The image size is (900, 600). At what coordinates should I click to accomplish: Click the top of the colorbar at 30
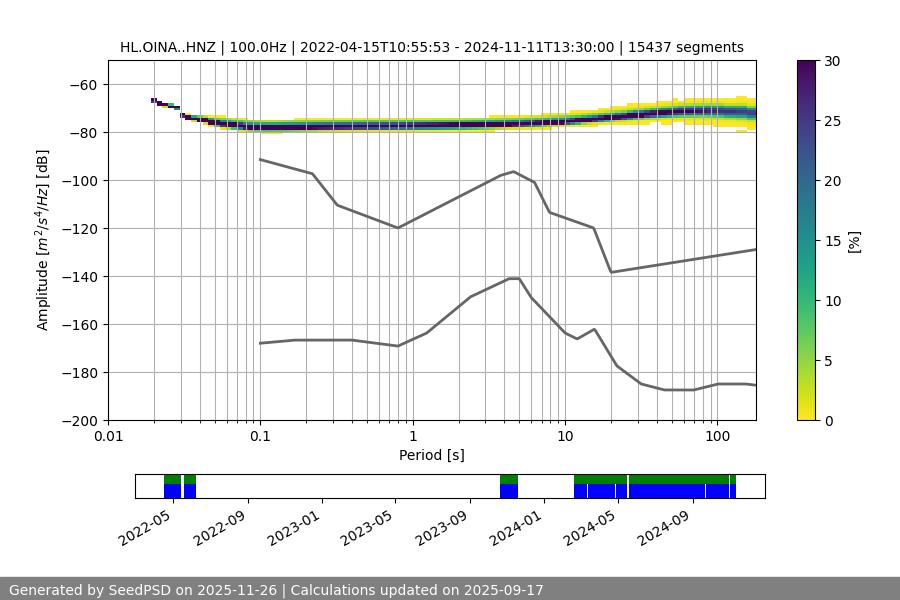pyautogui.click(x=807, y=63)
